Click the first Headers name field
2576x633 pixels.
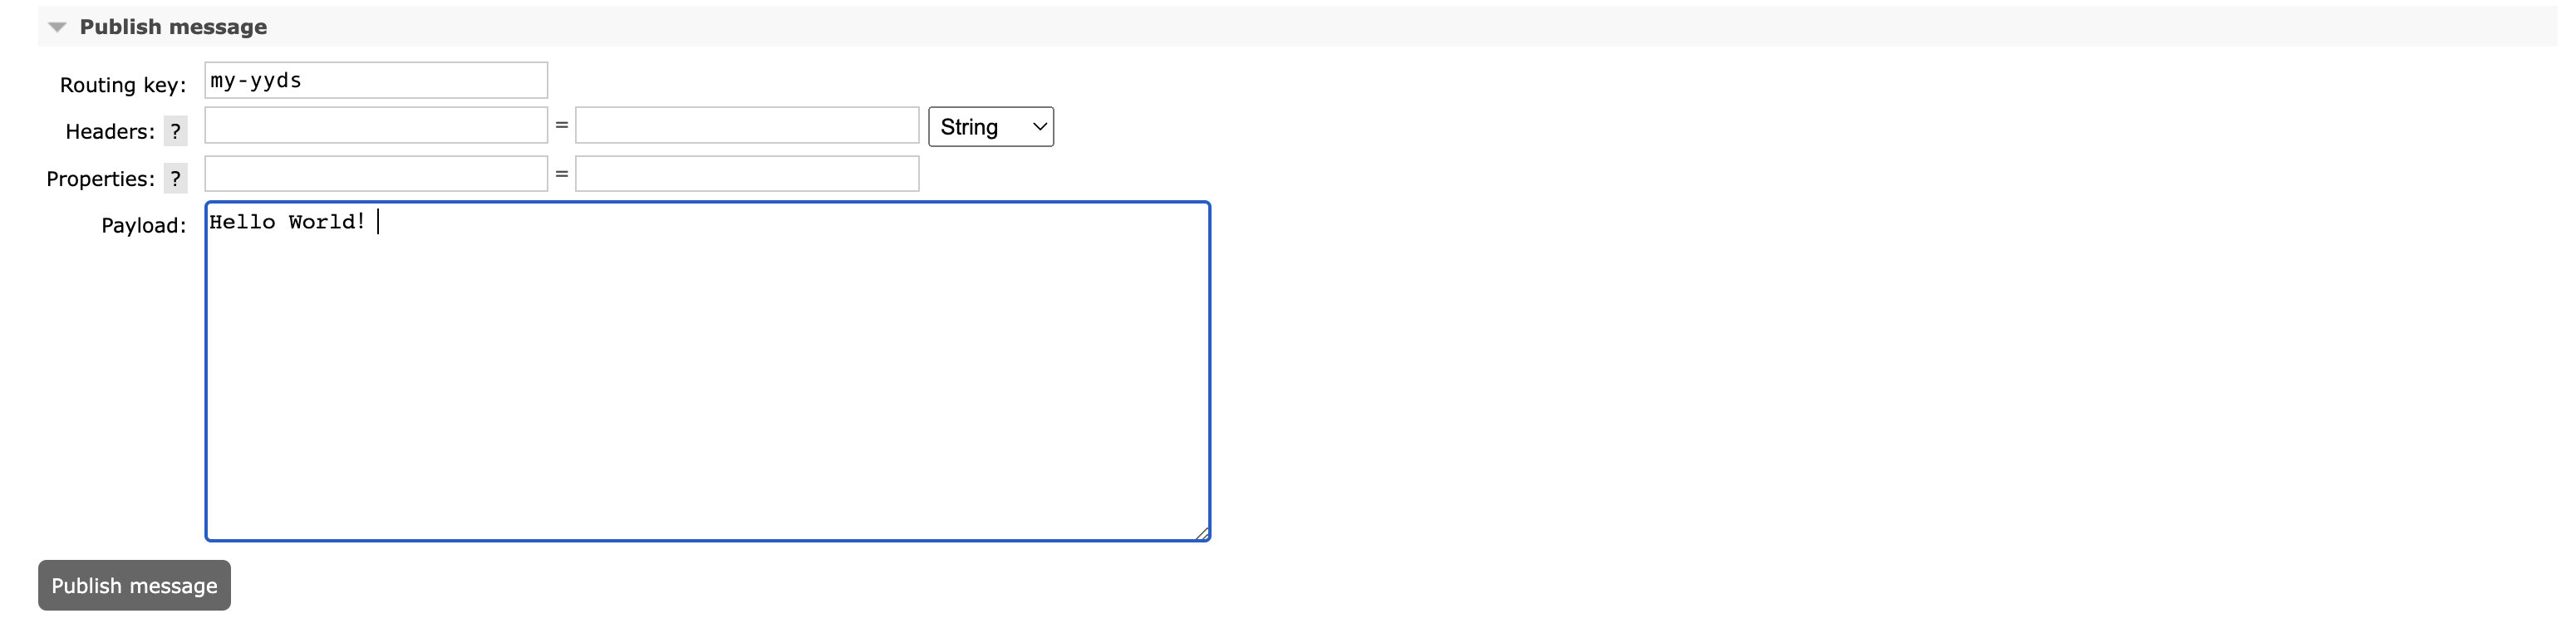click(375, 125)
